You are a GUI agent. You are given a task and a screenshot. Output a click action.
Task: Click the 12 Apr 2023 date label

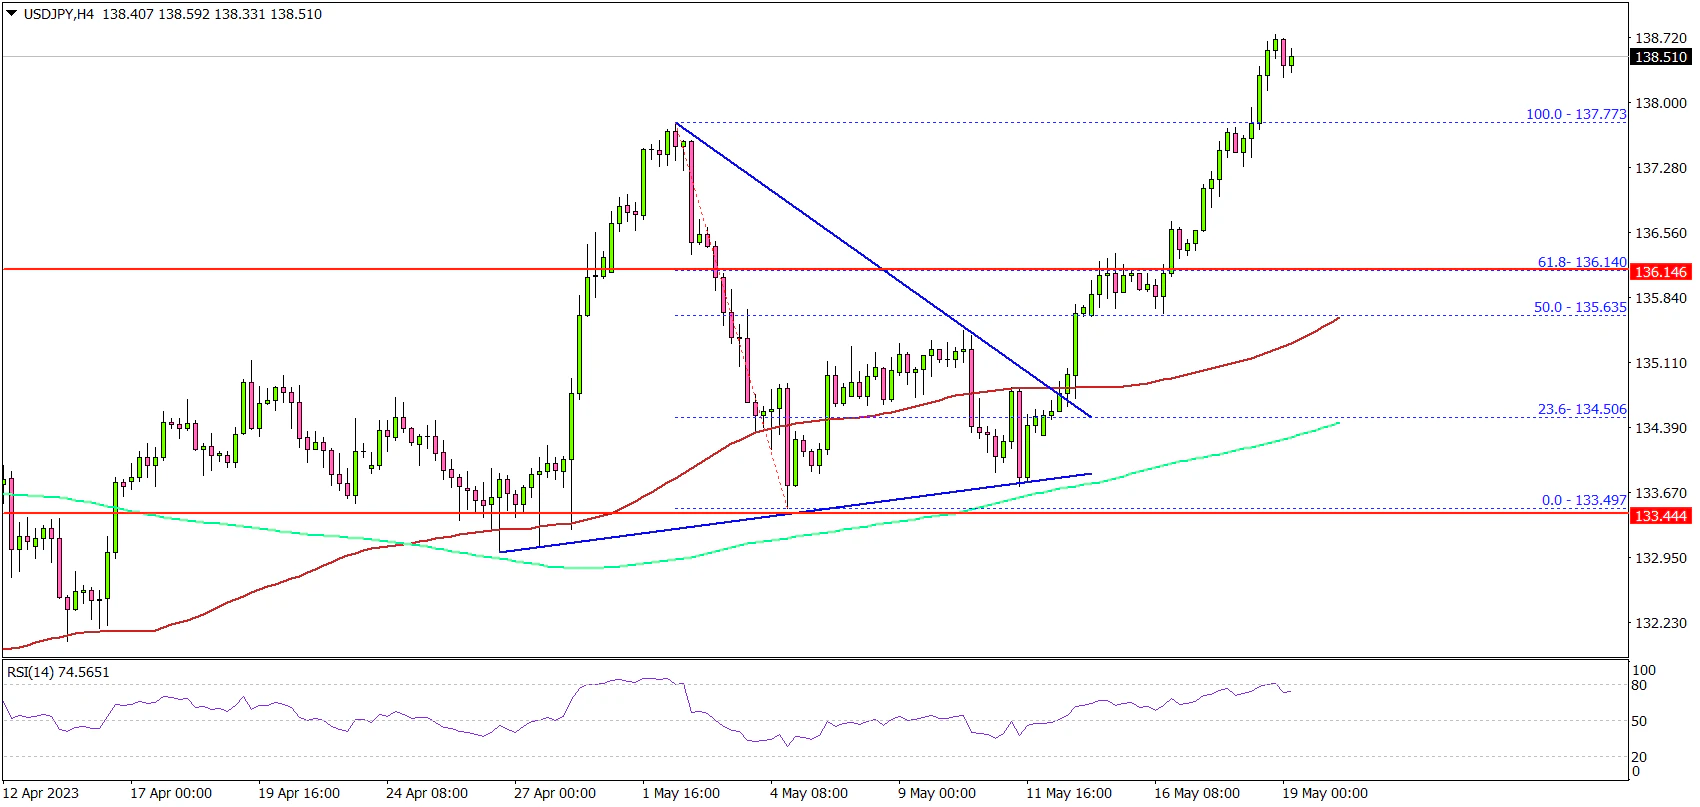tap(41, 793)
